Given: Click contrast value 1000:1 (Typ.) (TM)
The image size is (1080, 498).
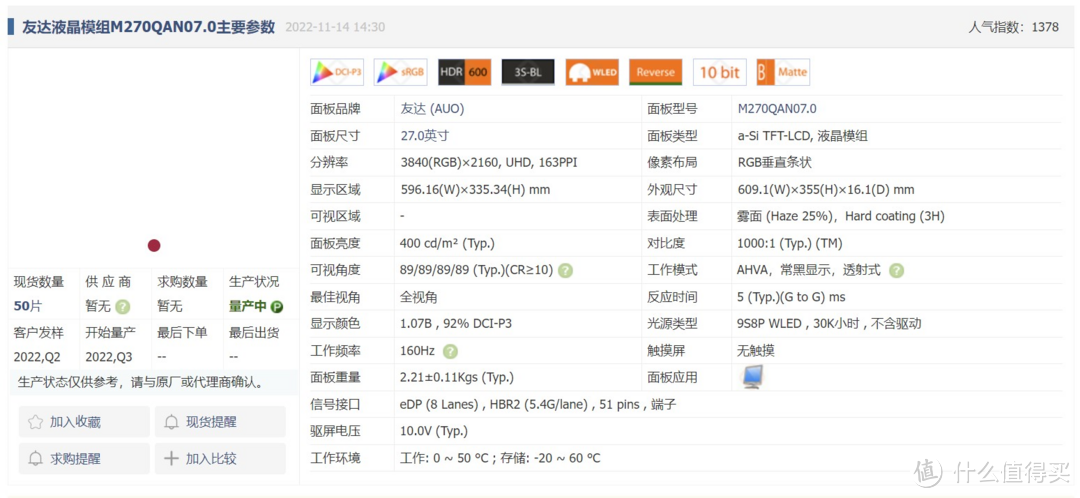Looking at the screenshot, I should [x=789, y=243].
